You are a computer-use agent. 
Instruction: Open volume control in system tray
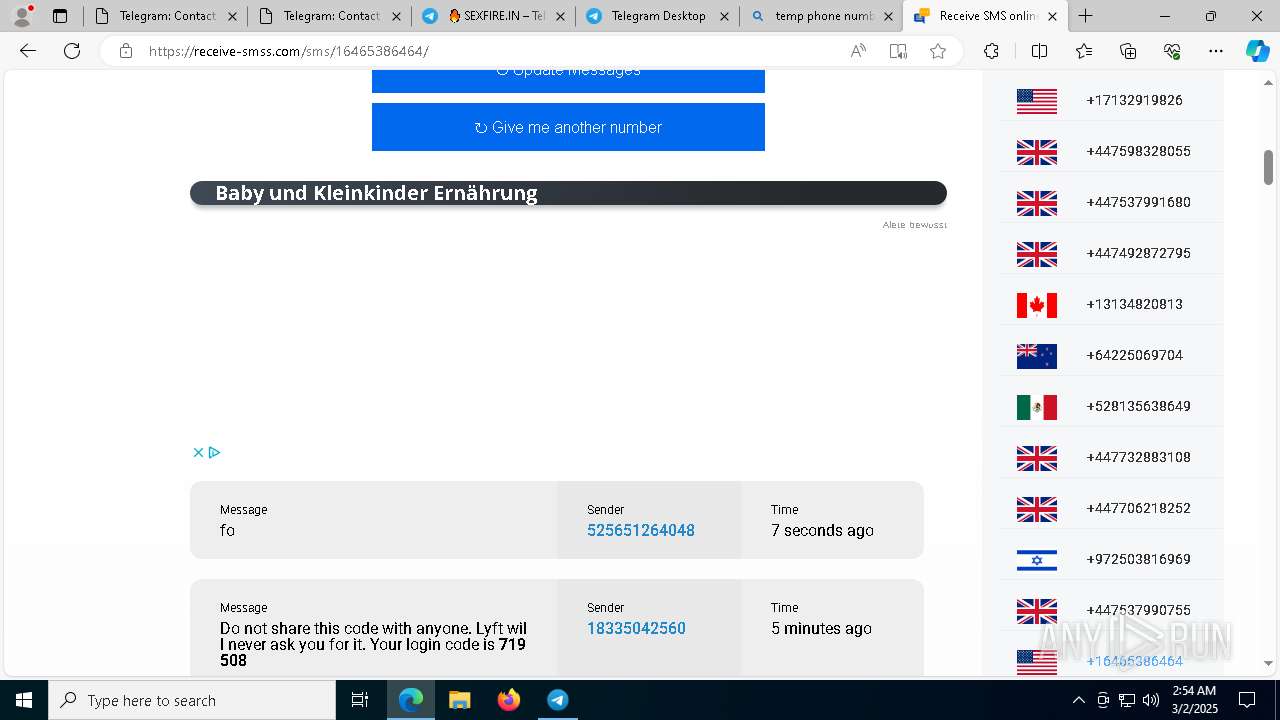click(x=1151, y=700)
